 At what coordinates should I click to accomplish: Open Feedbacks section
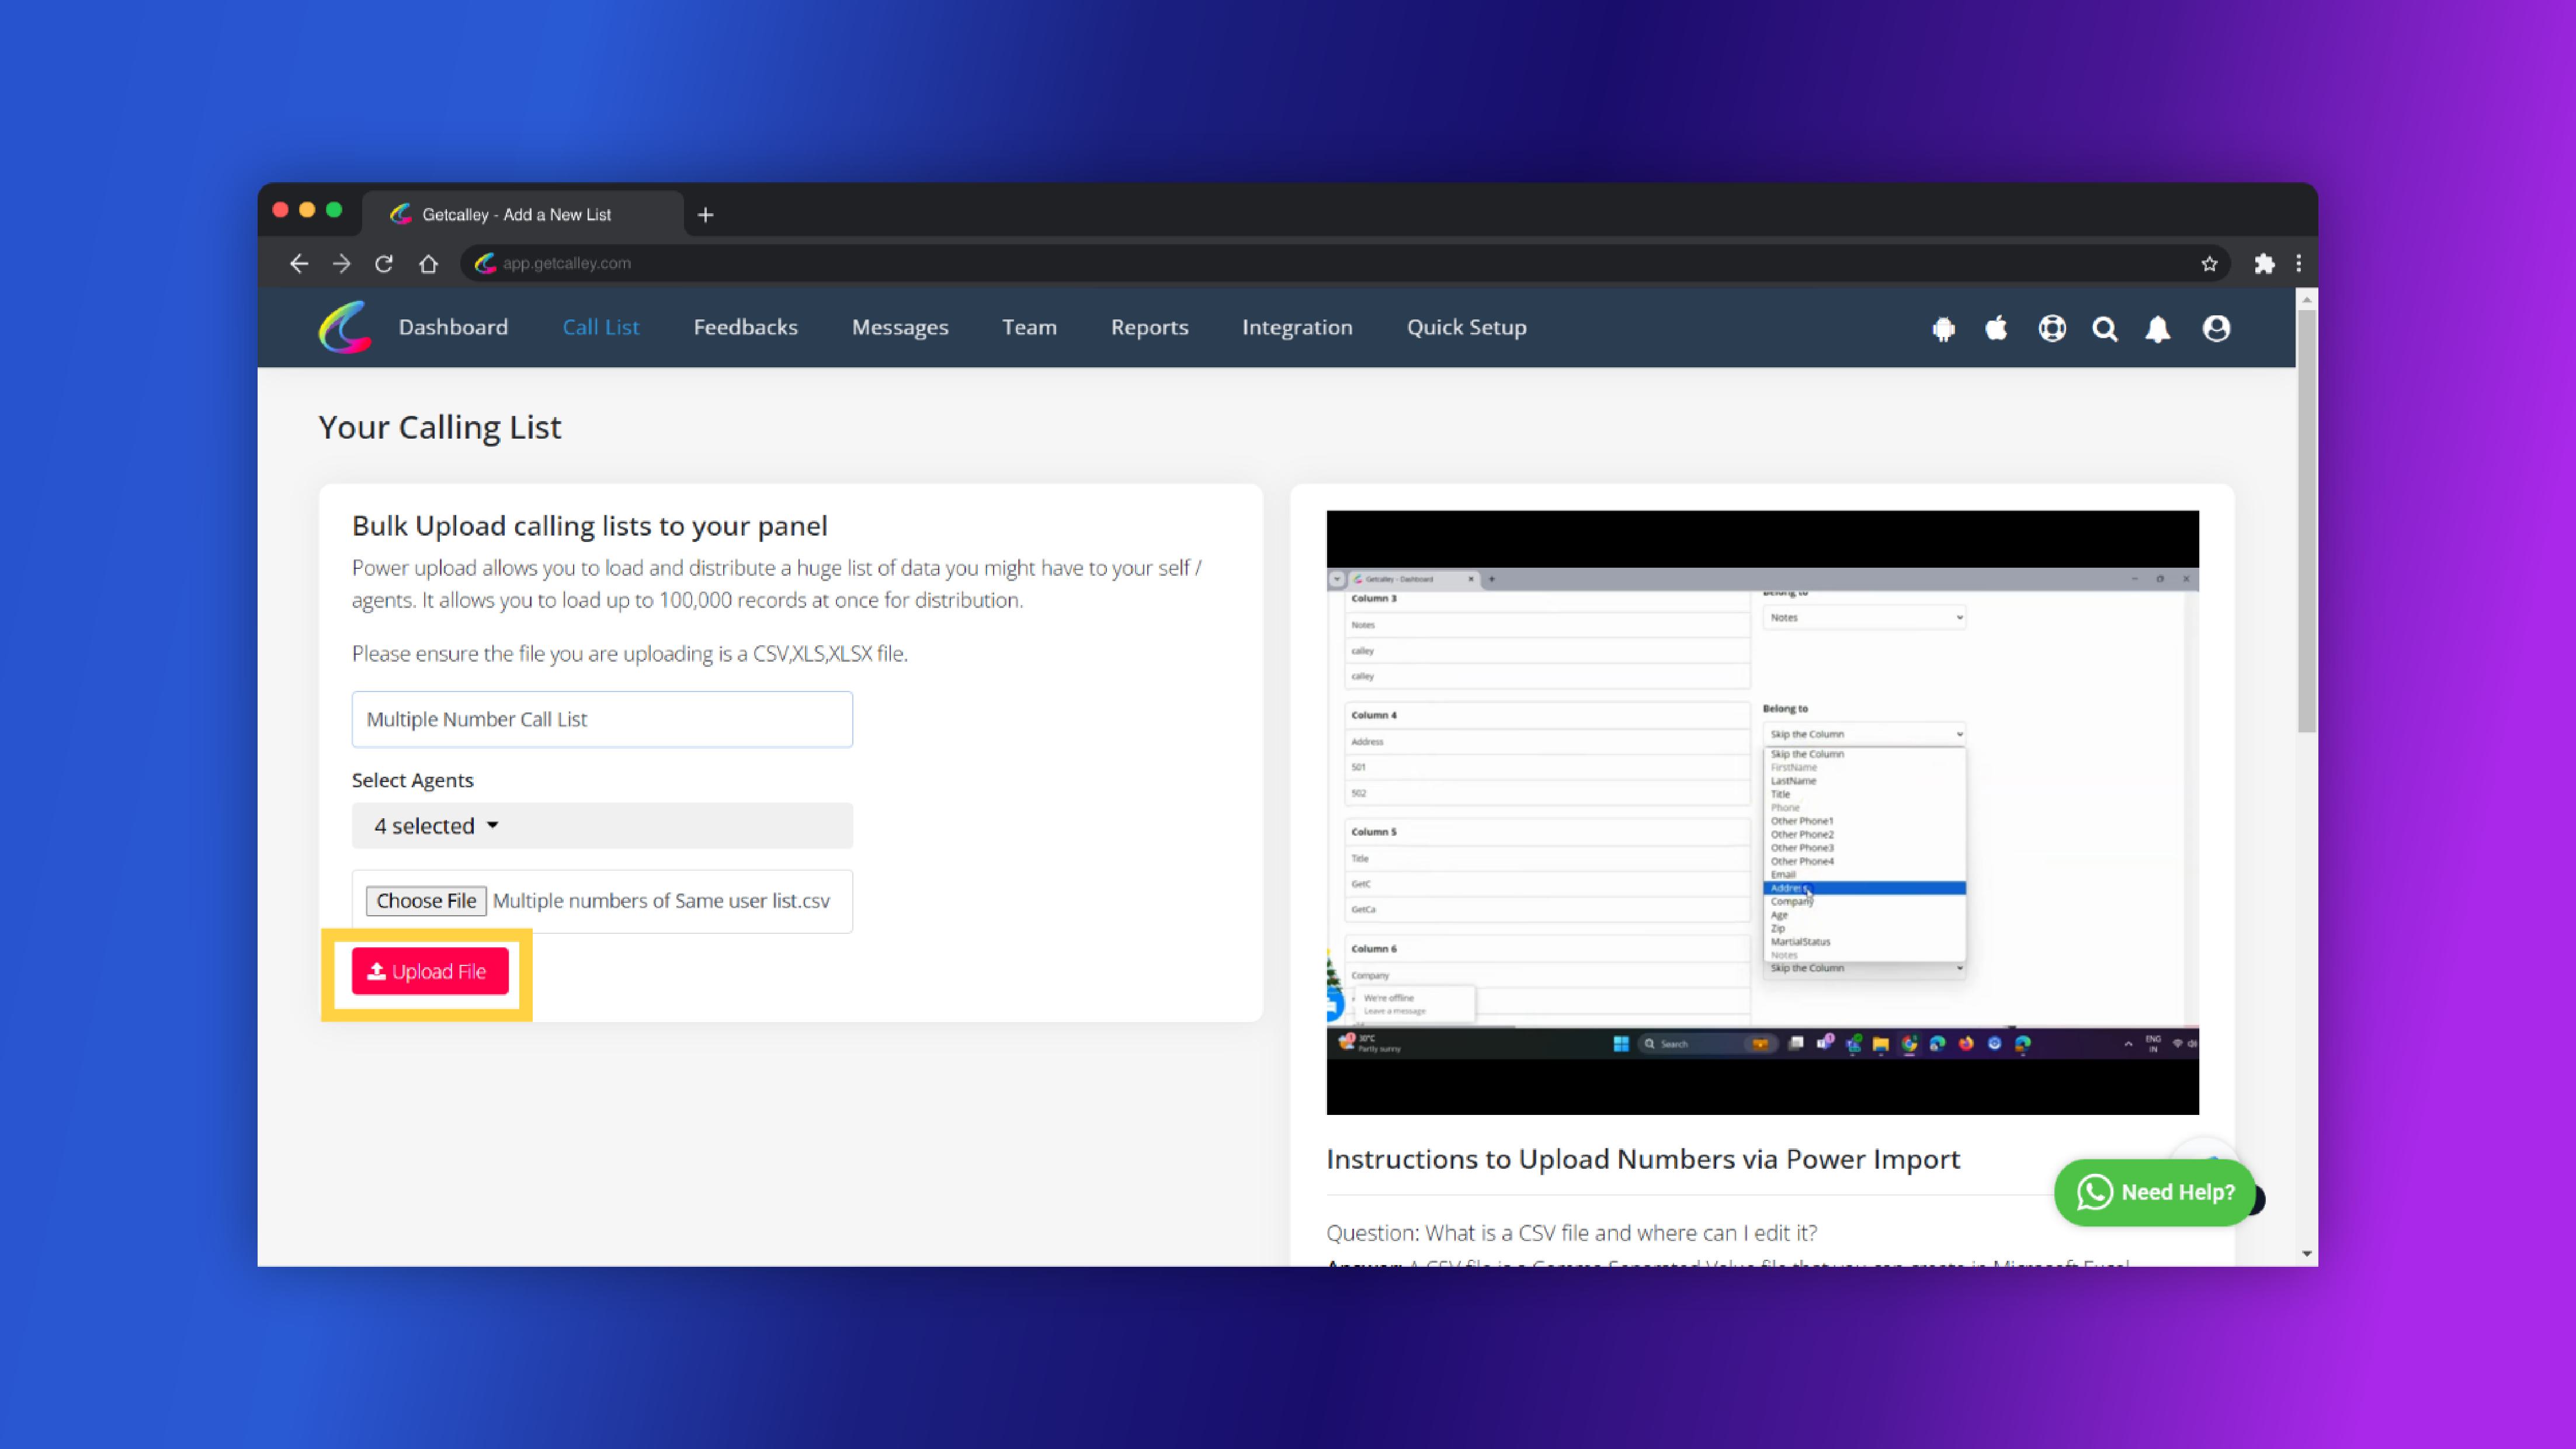[745, 327]
